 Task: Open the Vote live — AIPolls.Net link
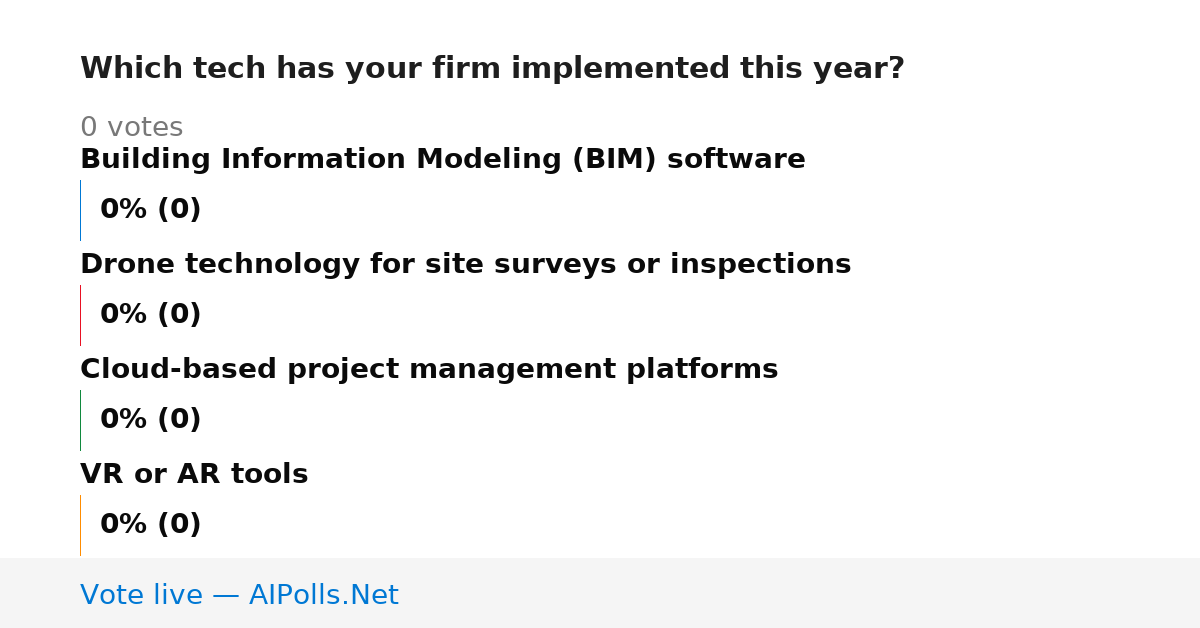(239, 596)
